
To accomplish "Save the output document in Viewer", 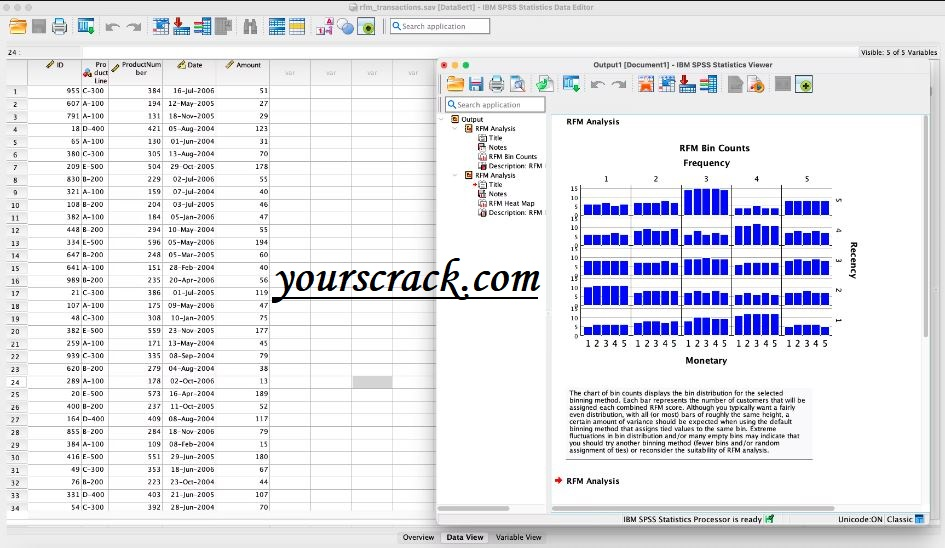I will click(476, 84).
